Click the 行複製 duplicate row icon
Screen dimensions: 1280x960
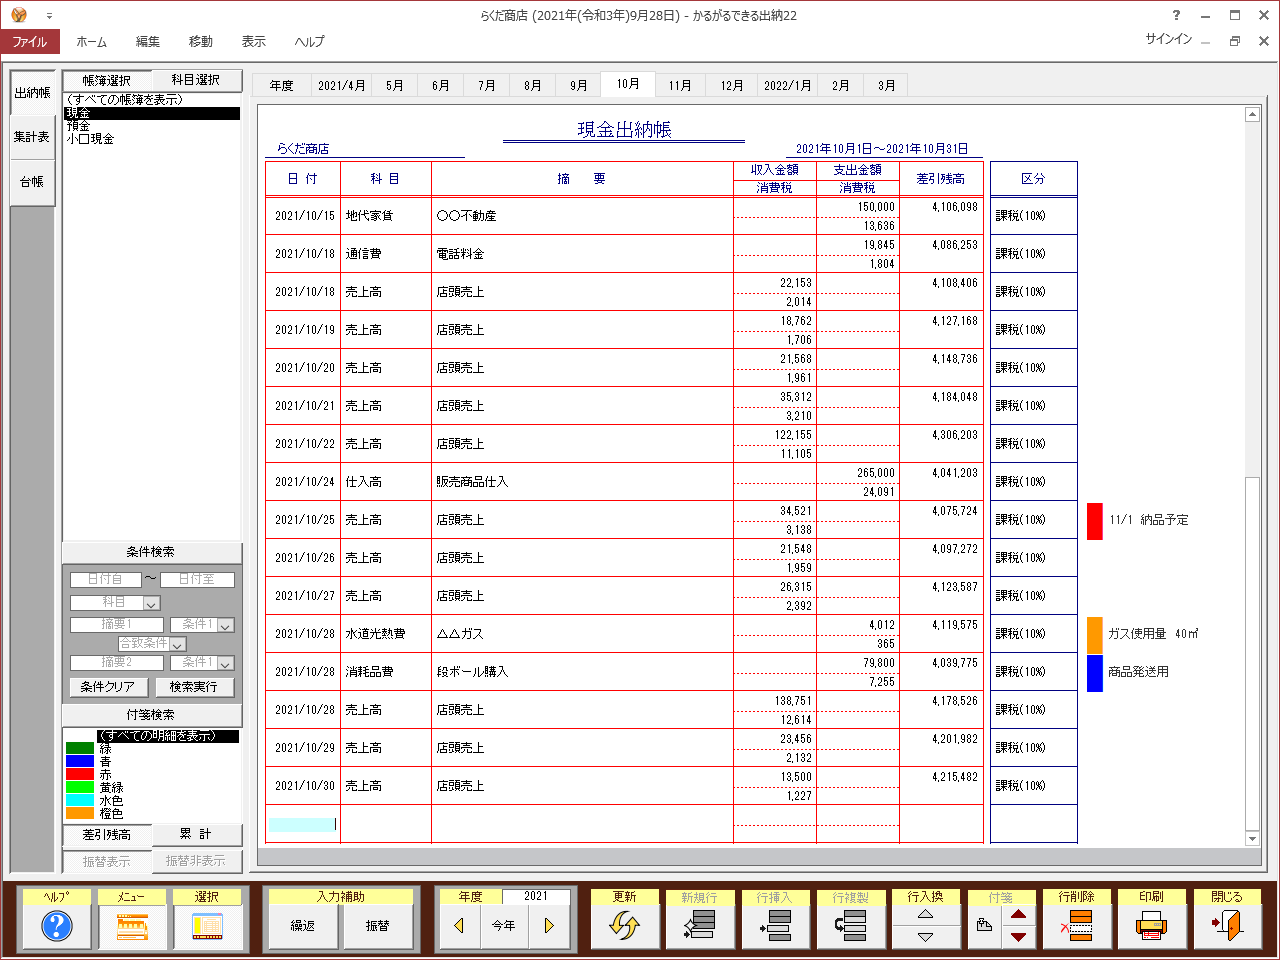click(x=851, y=927)
